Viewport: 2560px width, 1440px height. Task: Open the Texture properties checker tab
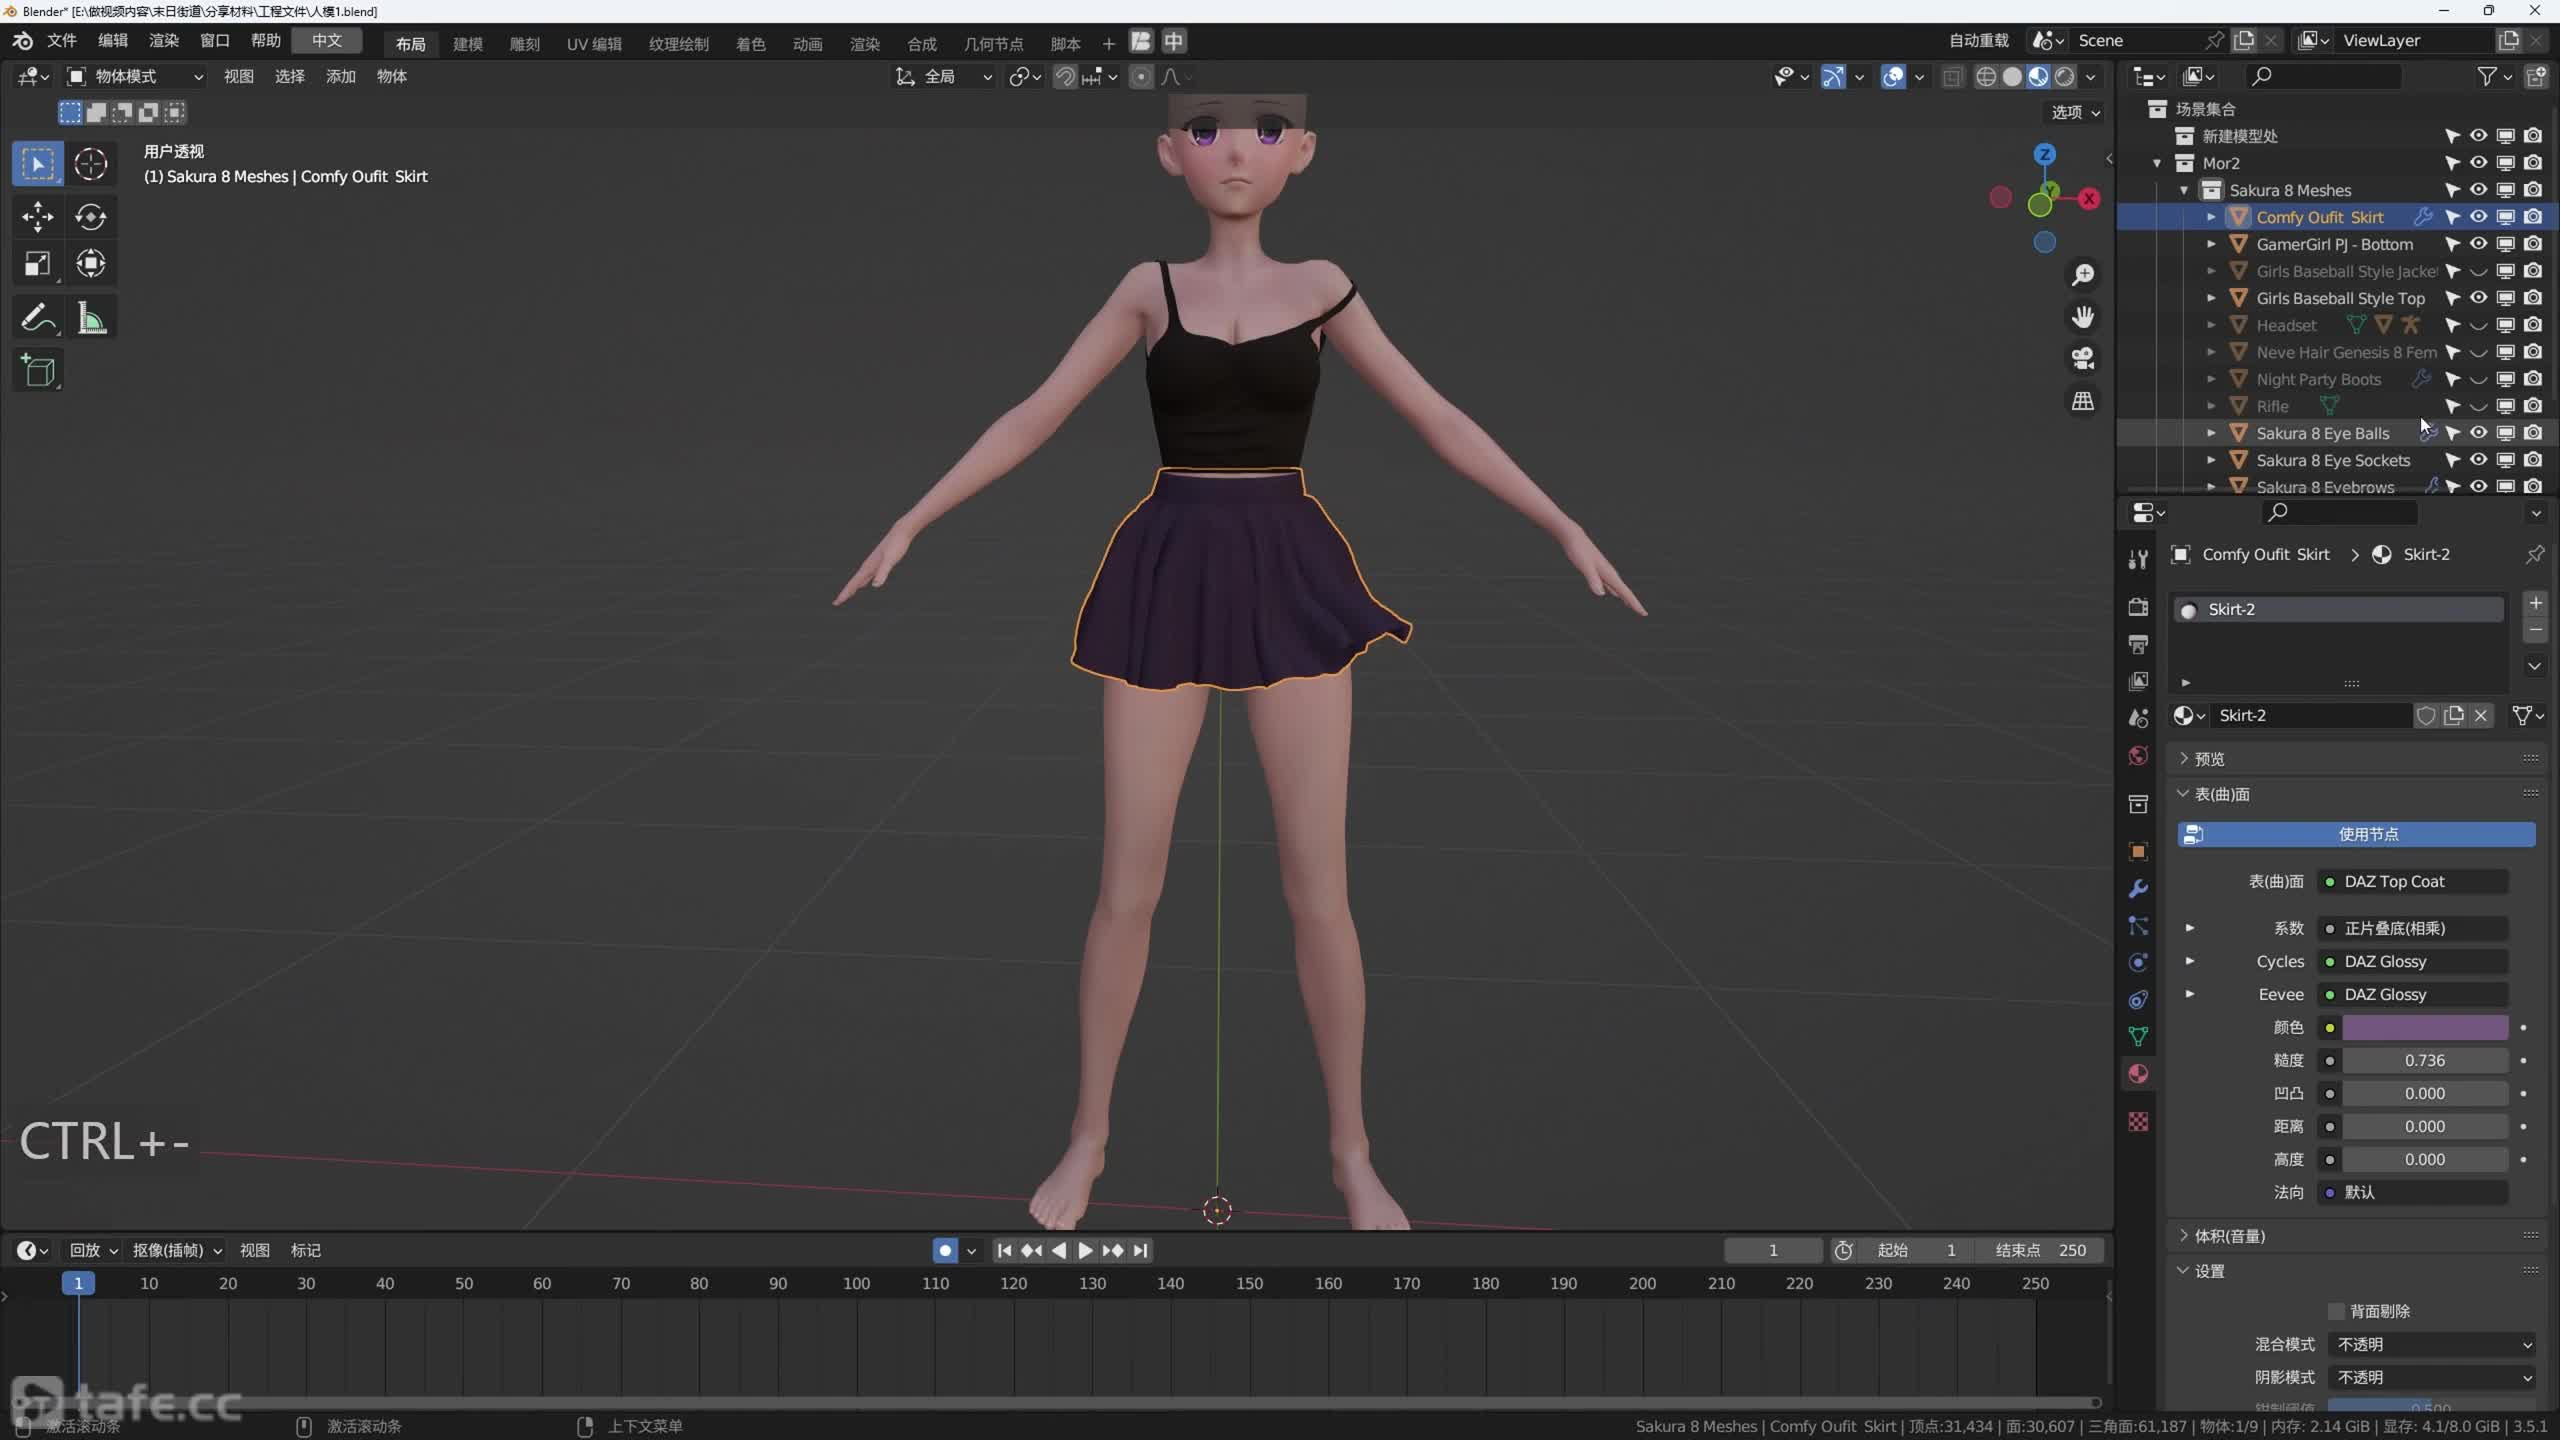[2138, 1122]
